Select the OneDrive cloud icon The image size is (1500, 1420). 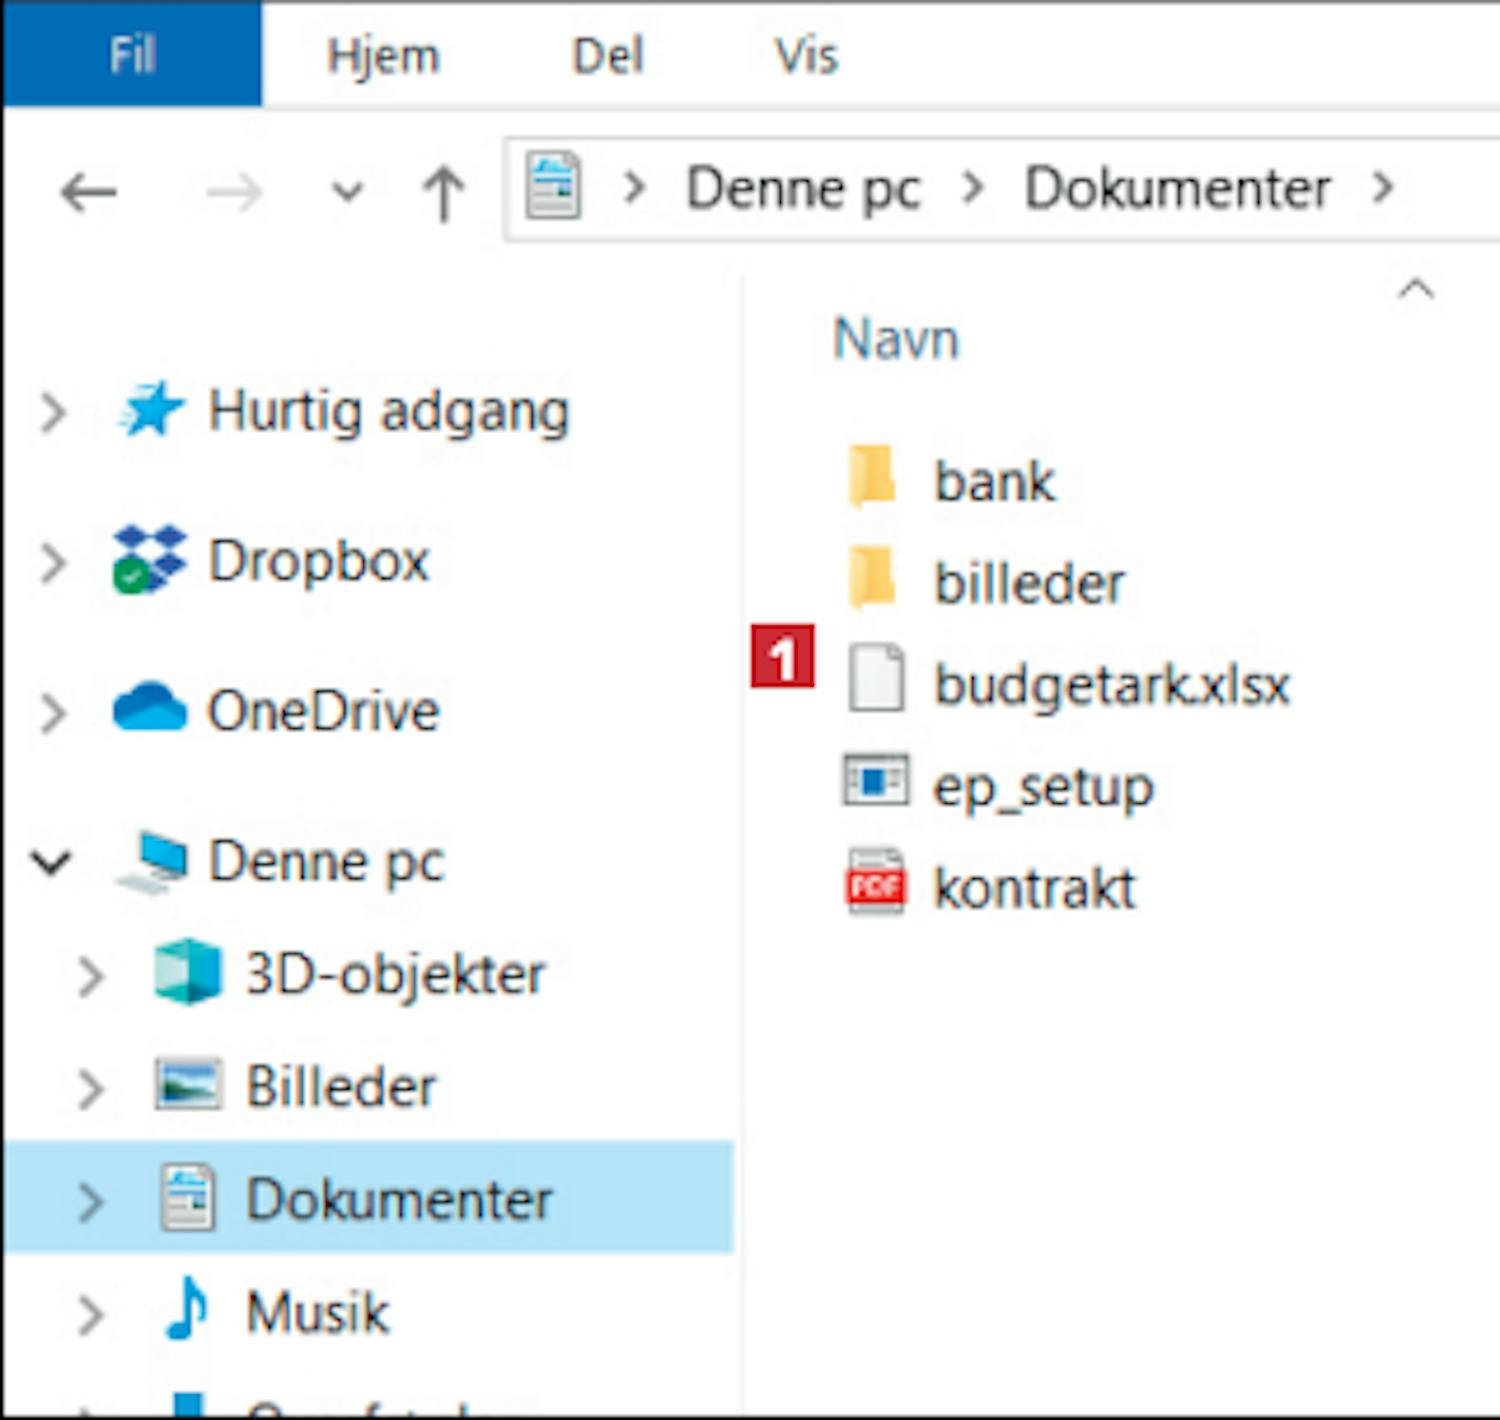tap(149, 709)
